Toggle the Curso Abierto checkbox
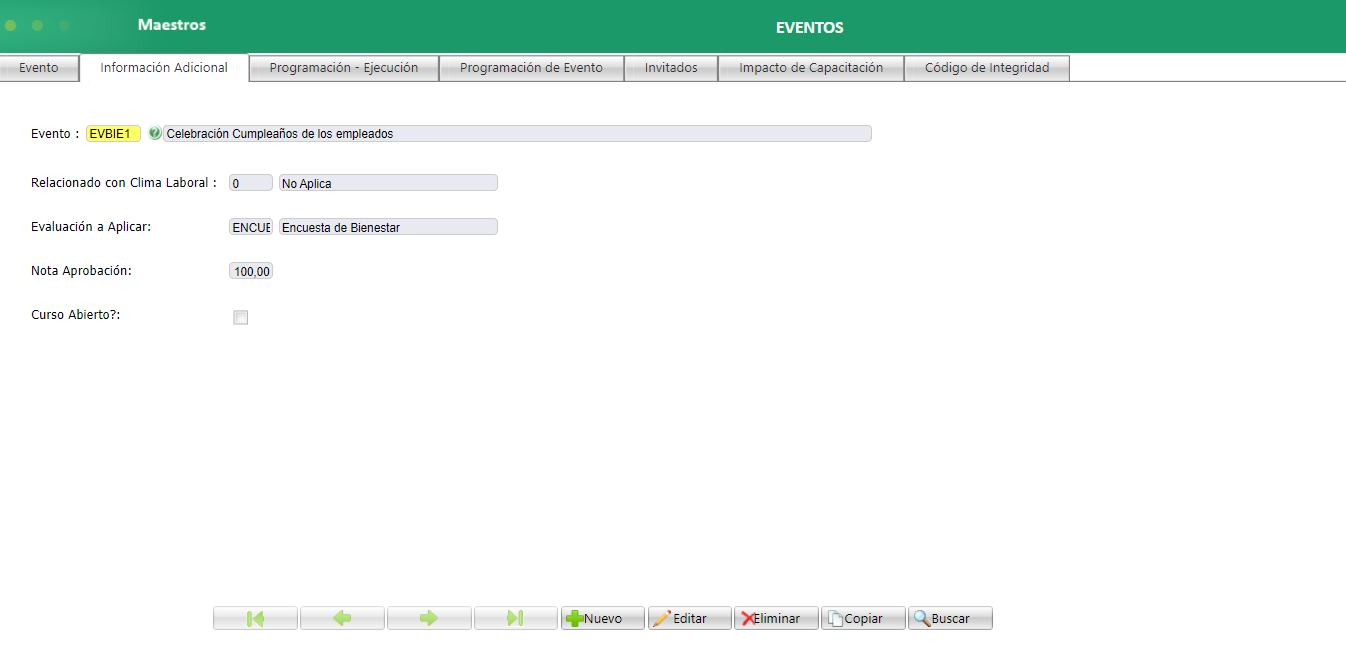The image size is (1346, 652). (240, 317)
